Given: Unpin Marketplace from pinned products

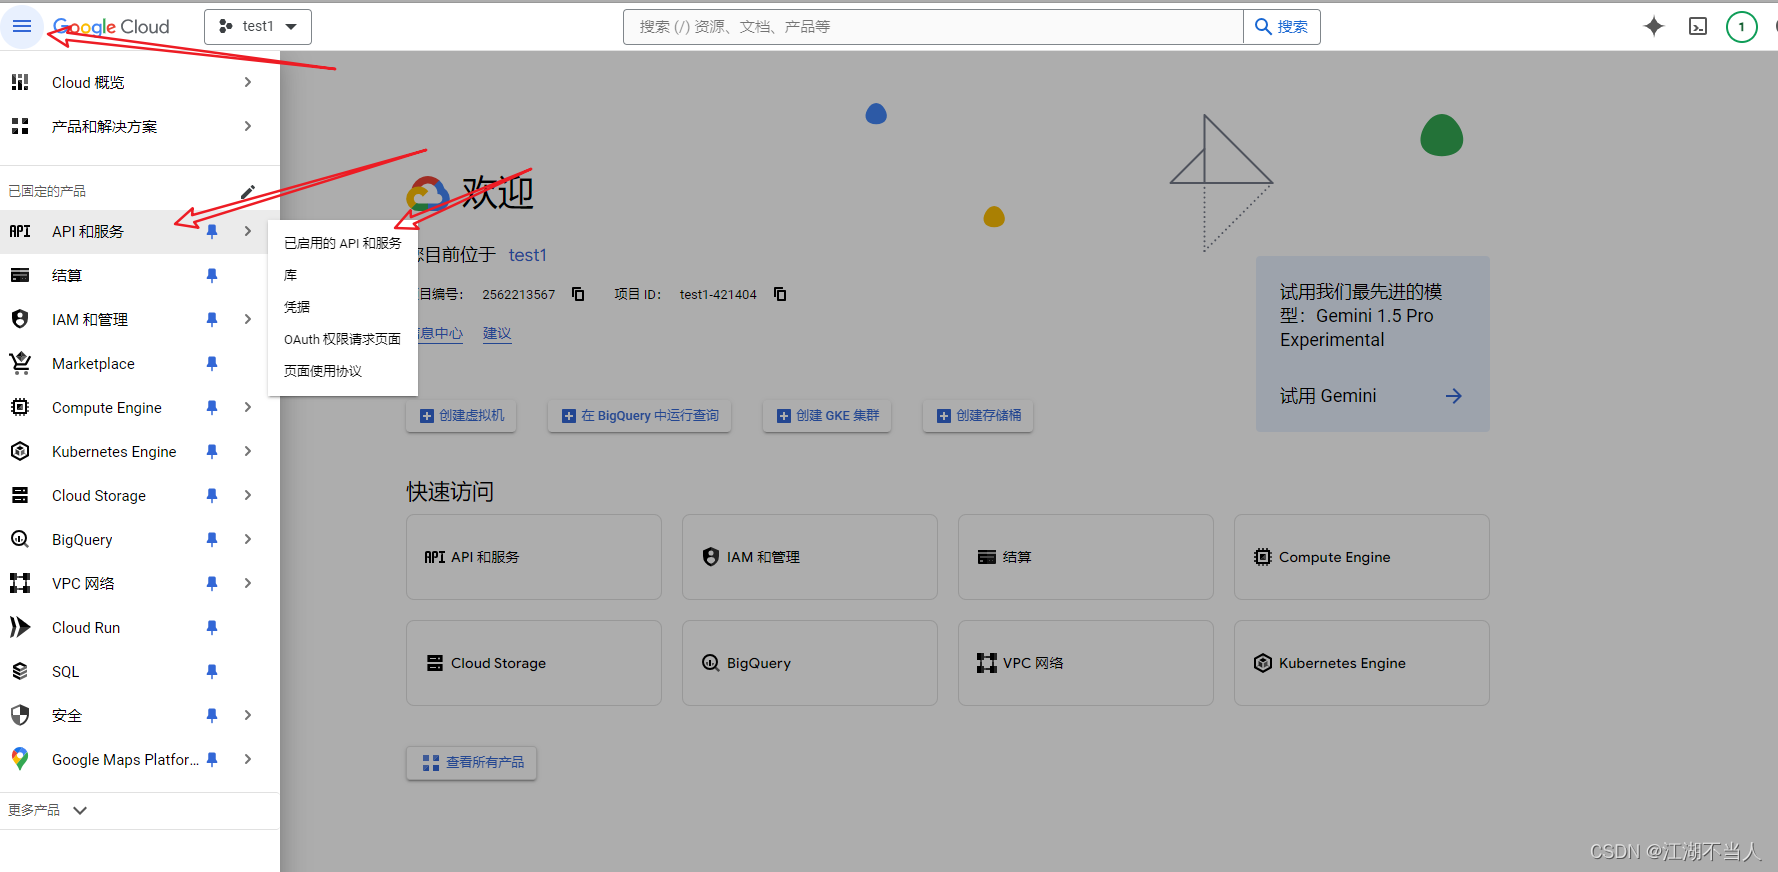Looking at the screenshot, I should click(212, 363).
